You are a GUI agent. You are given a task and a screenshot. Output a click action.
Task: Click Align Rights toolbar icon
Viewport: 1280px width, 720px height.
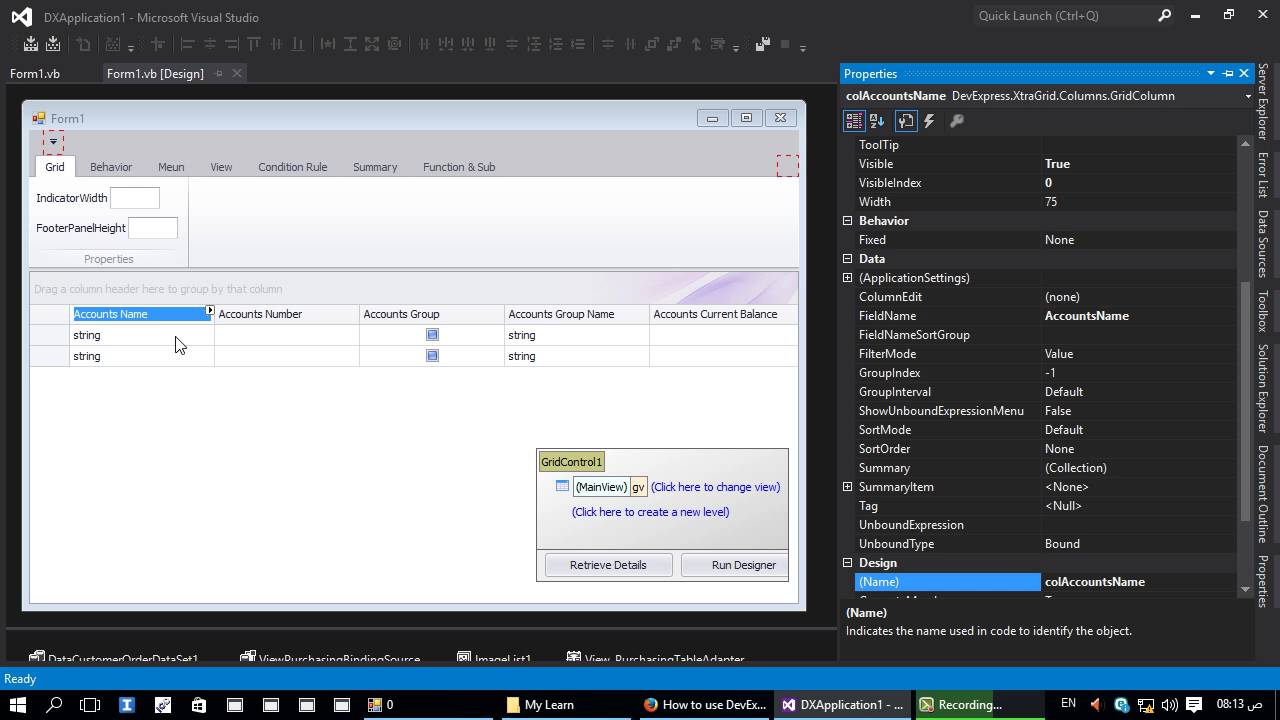(x=232, y=44)
